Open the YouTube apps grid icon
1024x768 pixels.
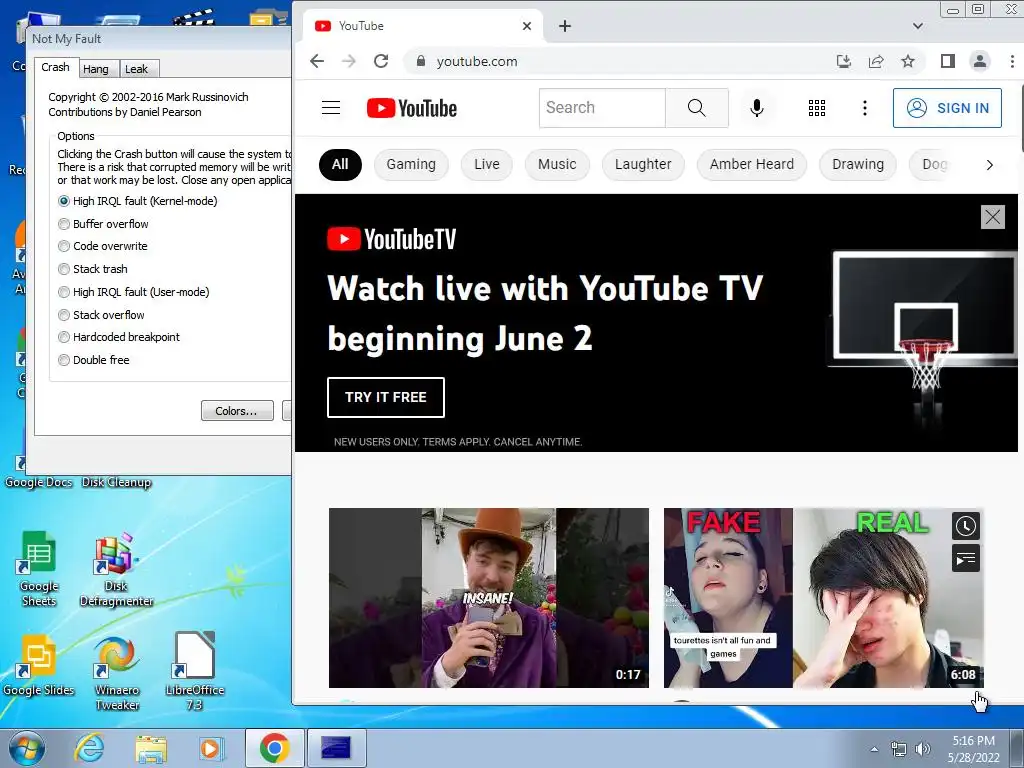pyautogui.click(x=817, y=108)
